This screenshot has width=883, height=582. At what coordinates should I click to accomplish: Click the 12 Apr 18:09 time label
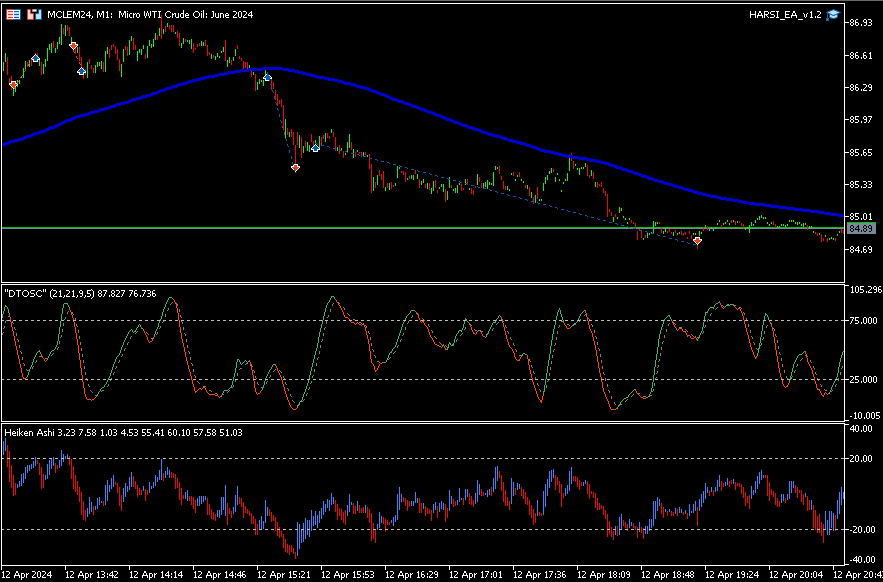[x=605, y=575]
